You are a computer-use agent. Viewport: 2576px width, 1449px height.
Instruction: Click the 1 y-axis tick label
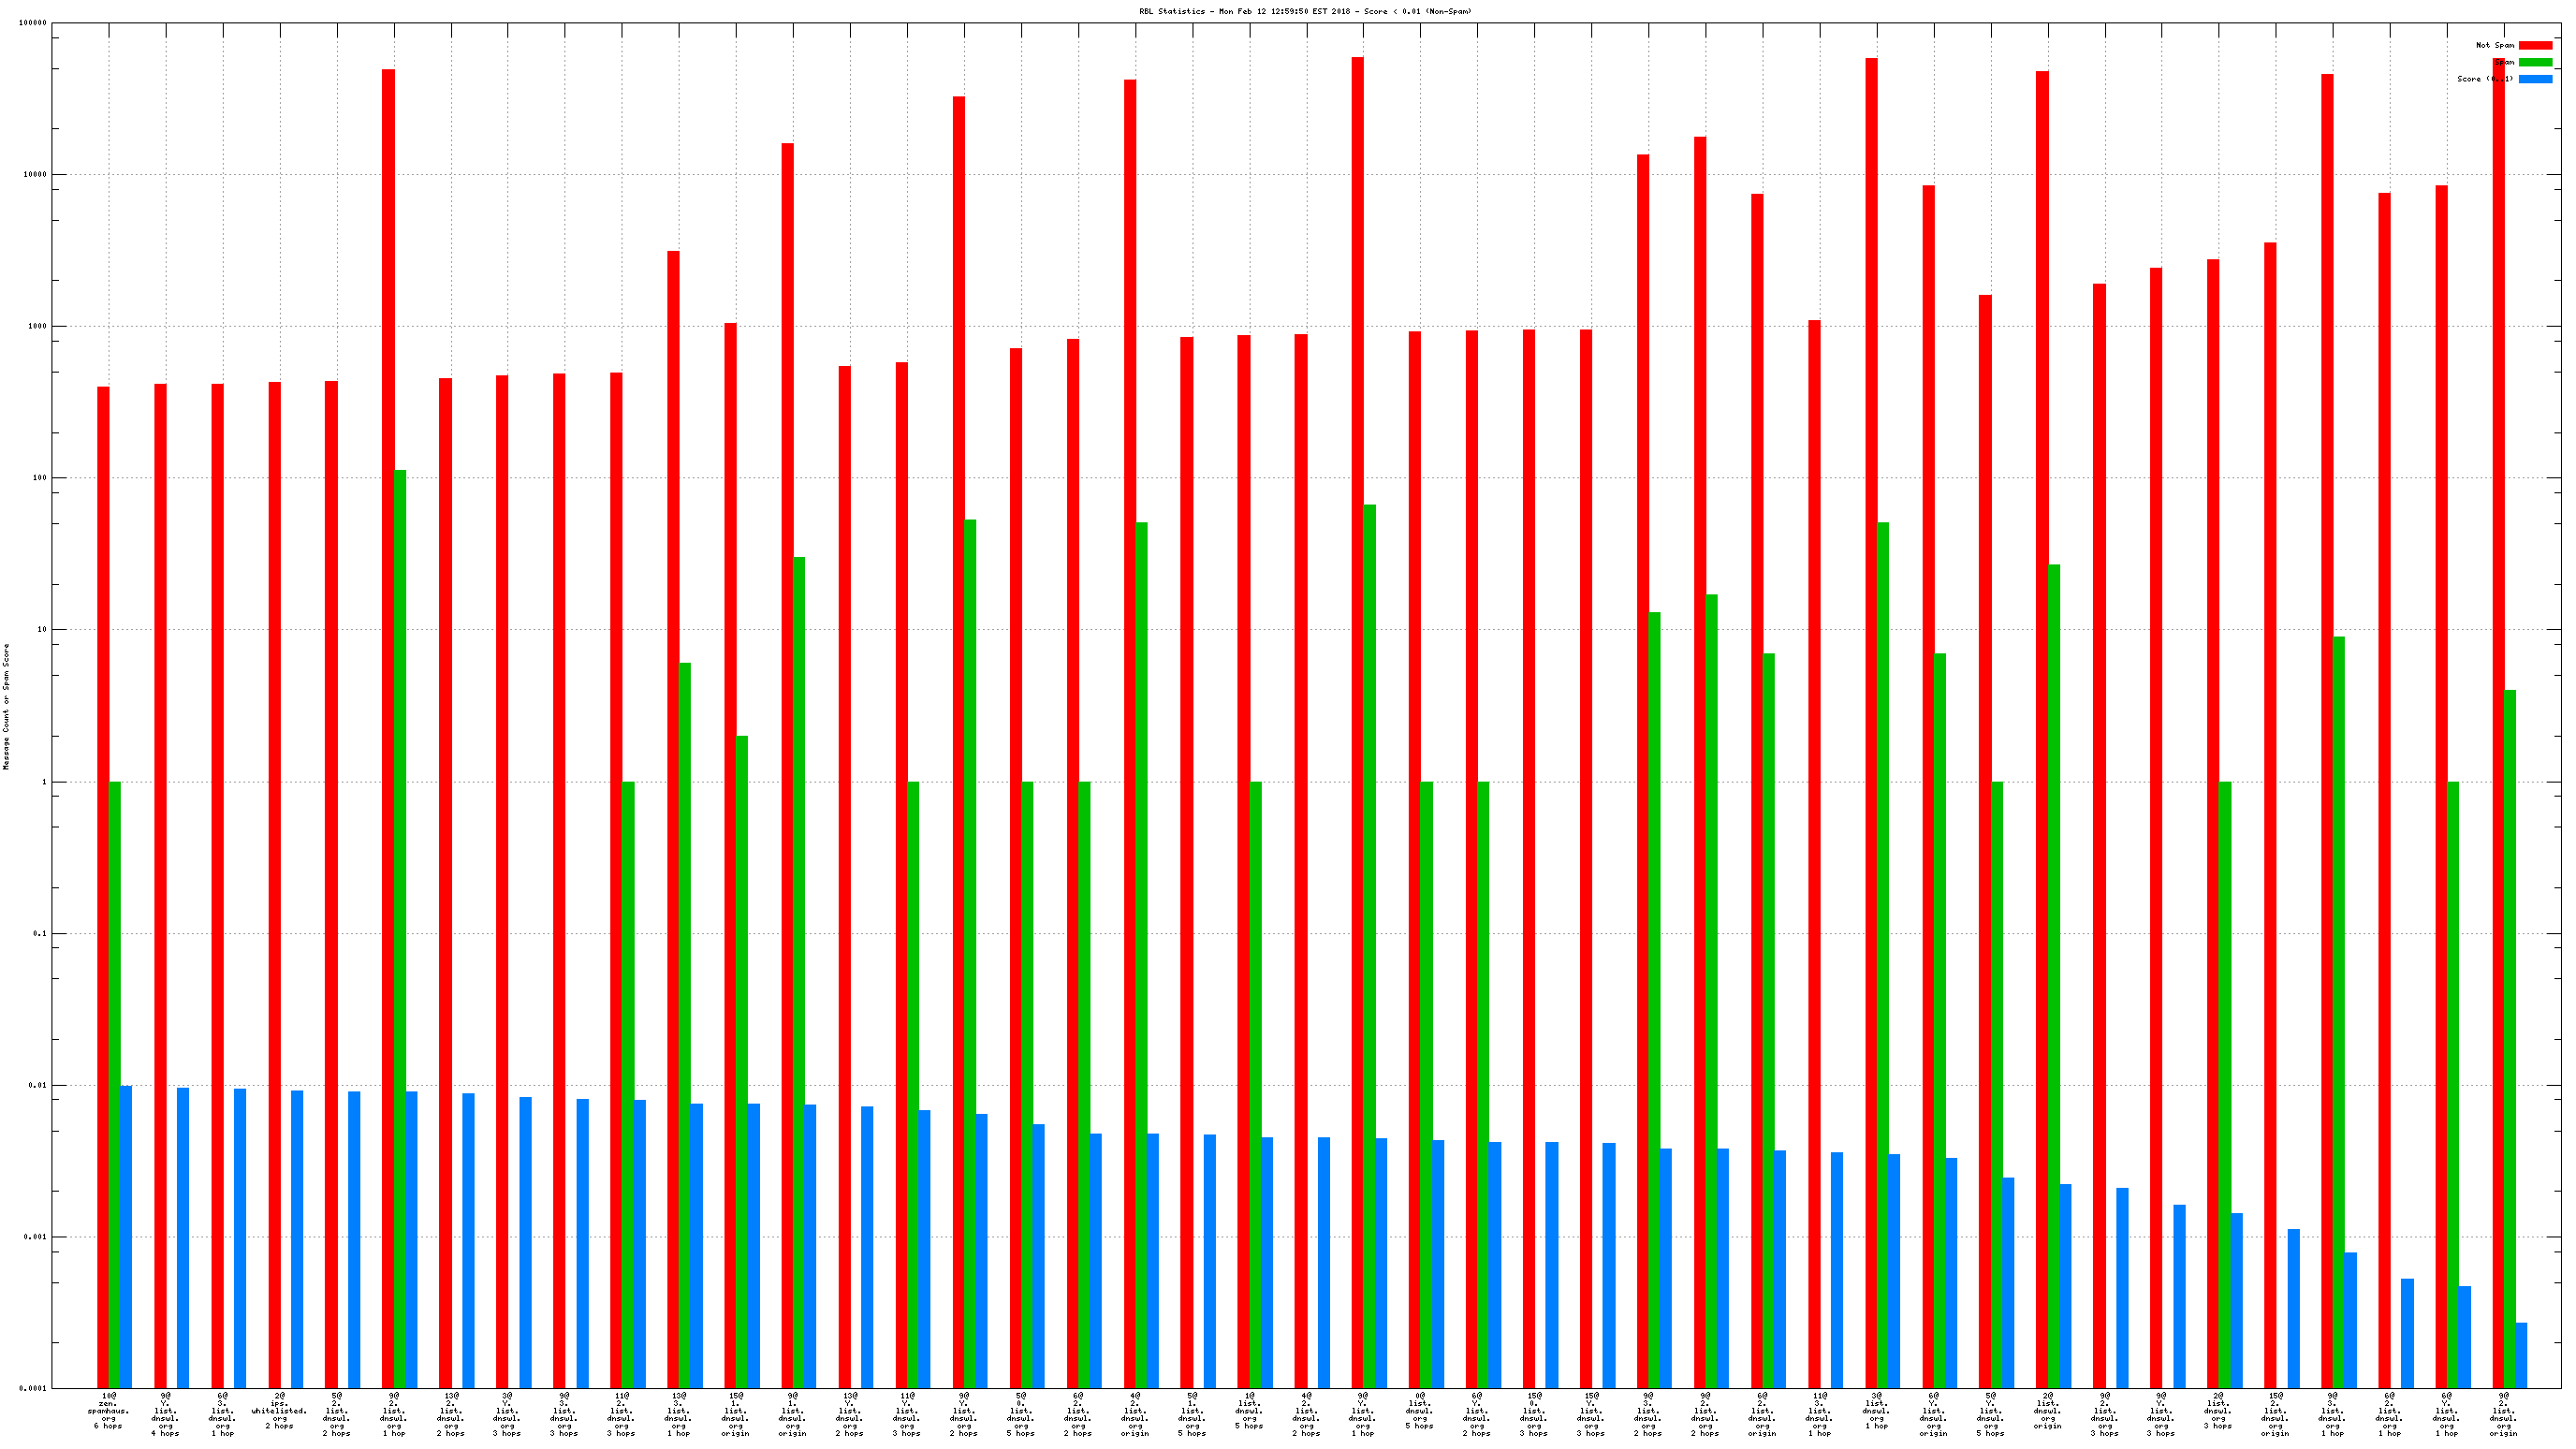pyautogui.click(x=43, y=782)
